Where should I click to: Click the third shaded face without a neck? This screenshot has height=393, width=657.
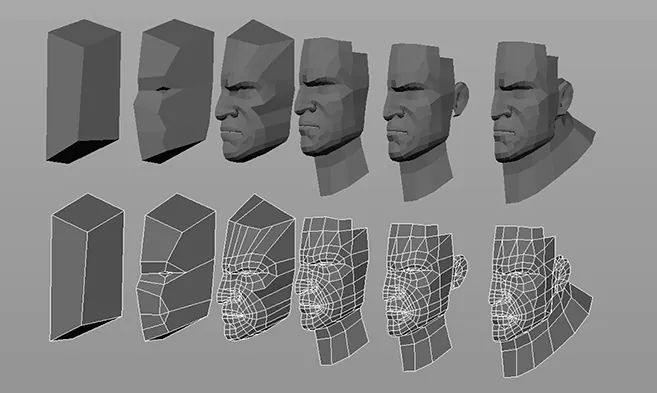pyautogui.click(x=254, y=90)
